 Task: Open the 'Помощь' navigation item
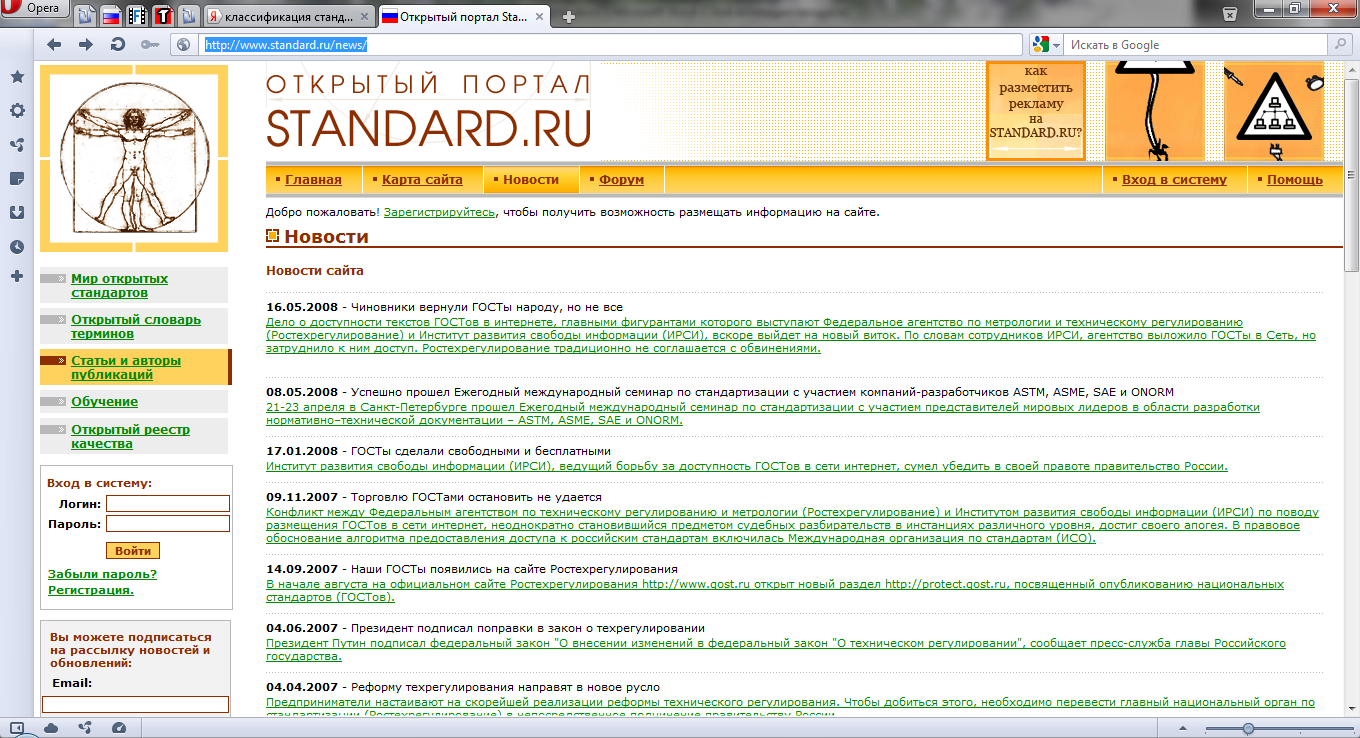coord(1295,180)
